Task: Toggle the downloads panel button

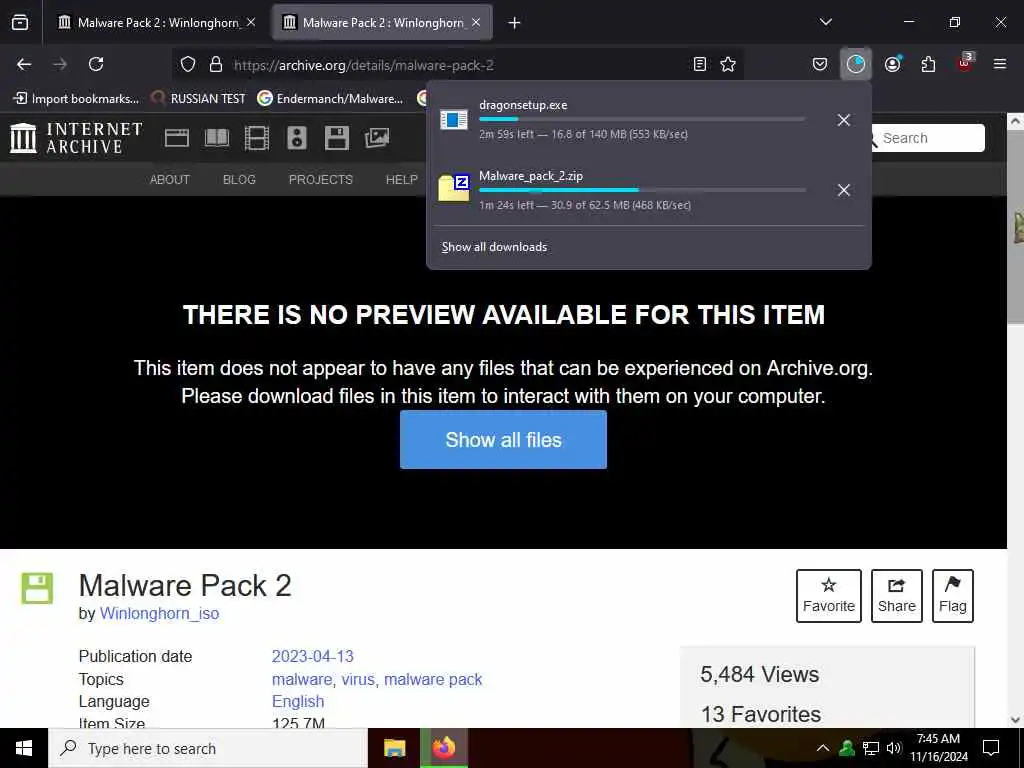Action: click(x=856, y=64)
